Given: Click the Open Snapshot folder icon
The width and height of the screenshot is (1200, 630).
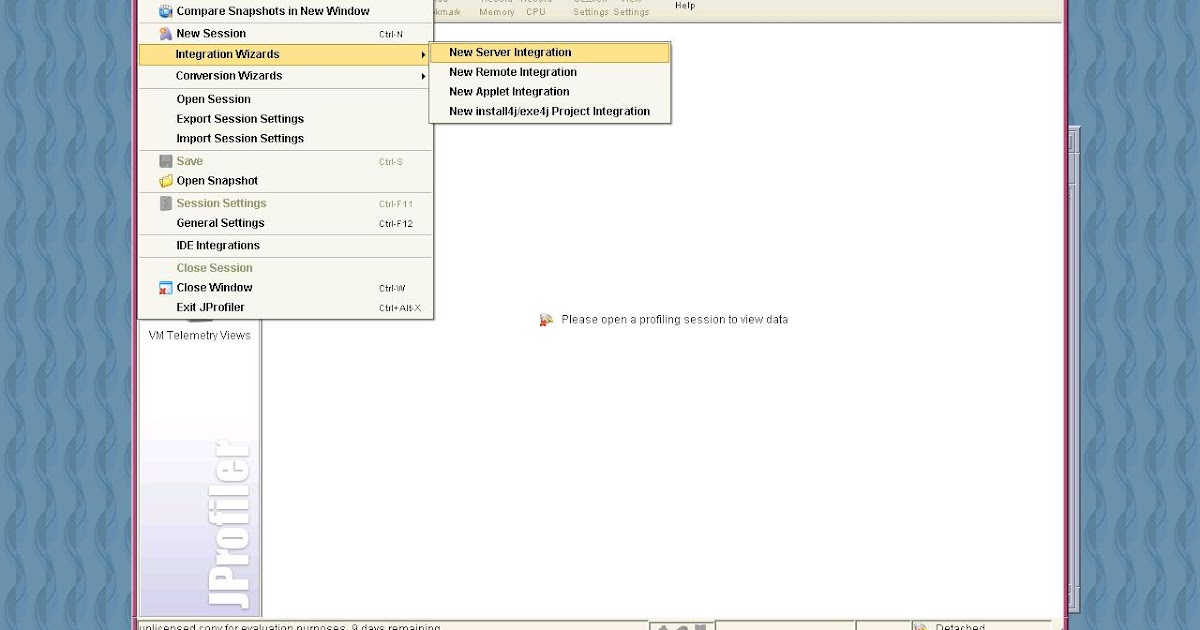Looking at the screenshot, I should pyautogui.click(x=165, y=181).
